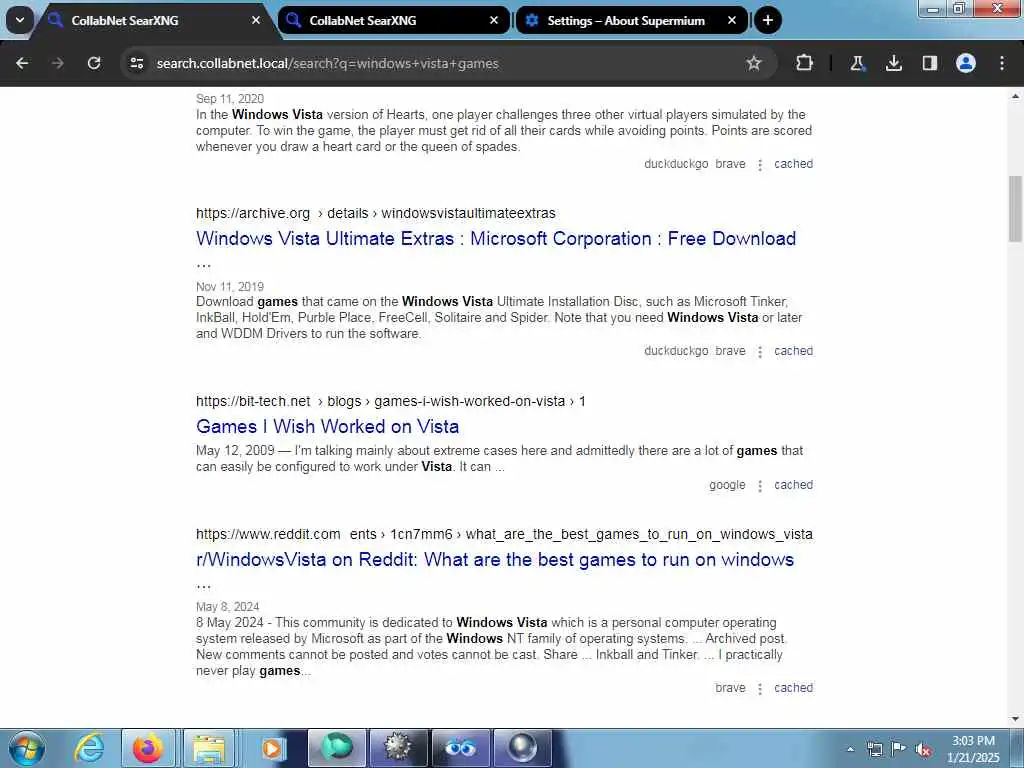Open the blue eyes taskbar application

coord(460,748)
